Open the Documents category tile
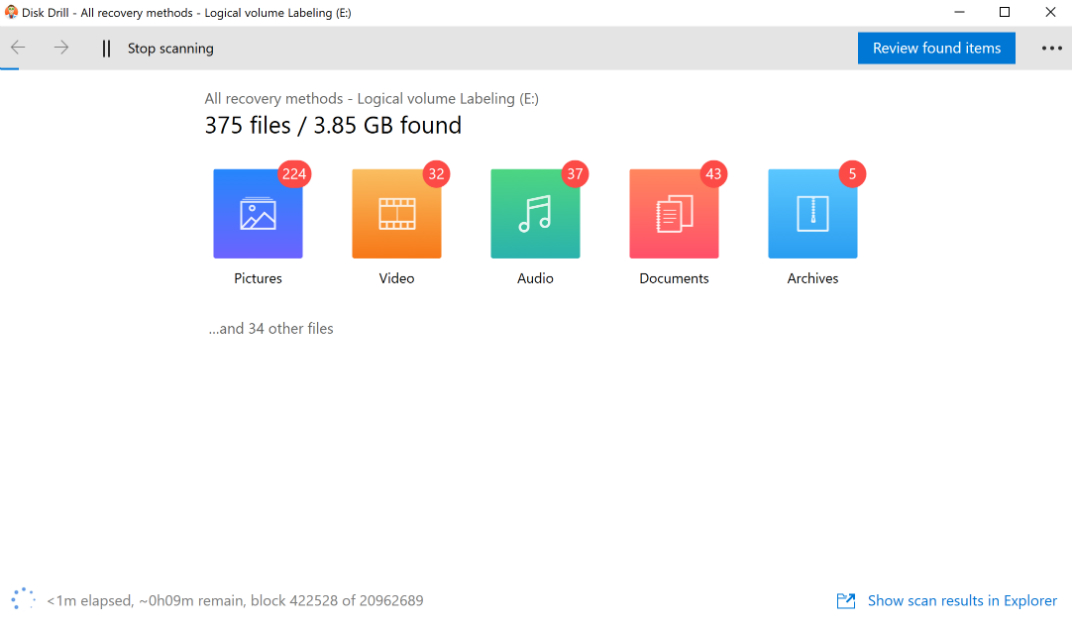Image resolution: width=1072 pixels, height=624 pixels. coord(674,214)
